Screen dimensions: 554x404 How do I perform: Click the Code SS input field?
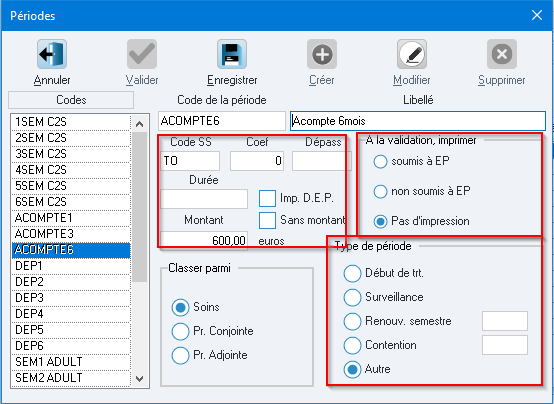190,161
